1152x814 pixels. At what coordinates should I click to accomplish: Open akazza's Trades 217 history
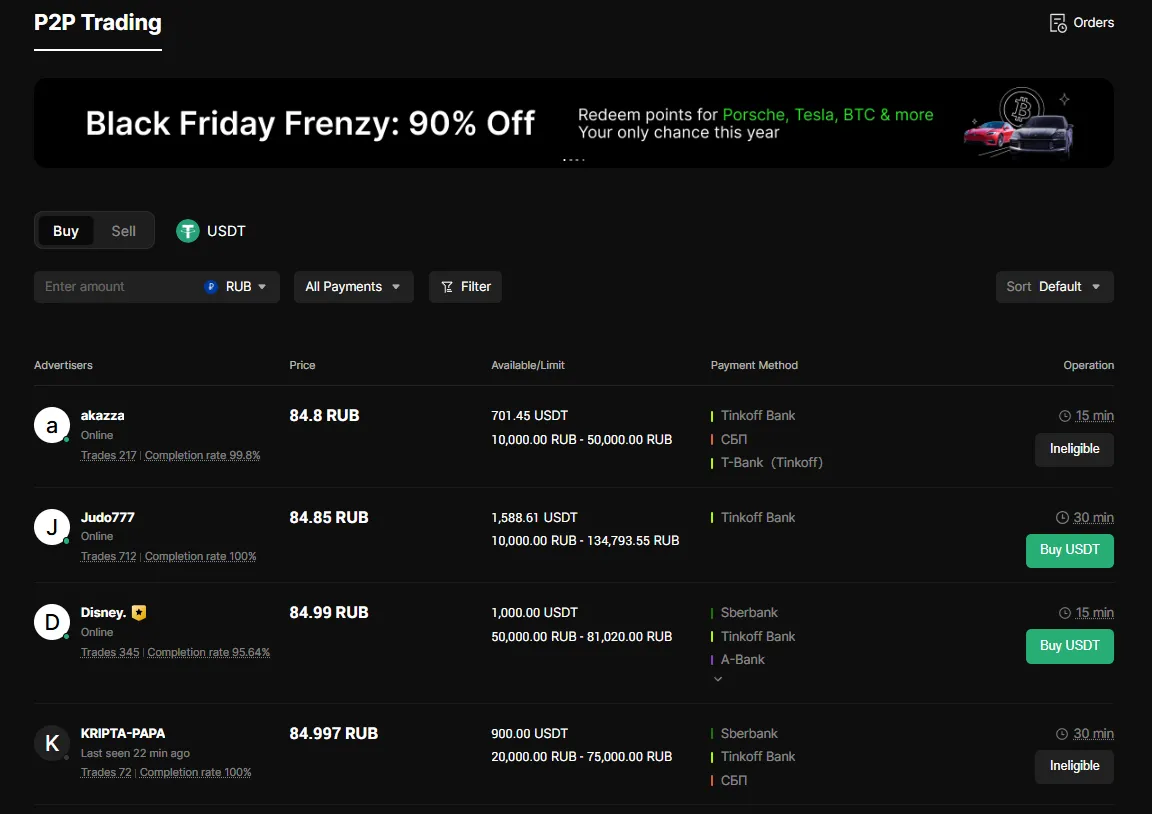[108, 454]
